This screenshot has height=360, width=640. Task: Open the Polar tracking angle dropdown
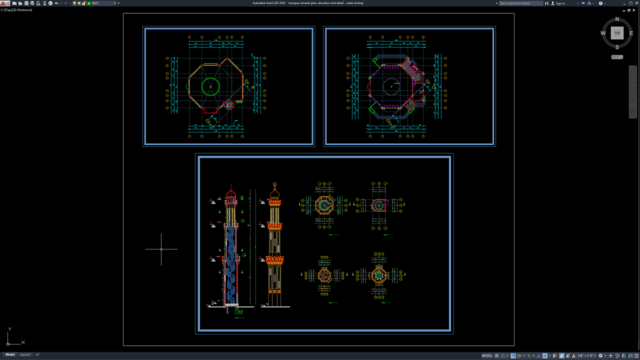pos(524,356)
